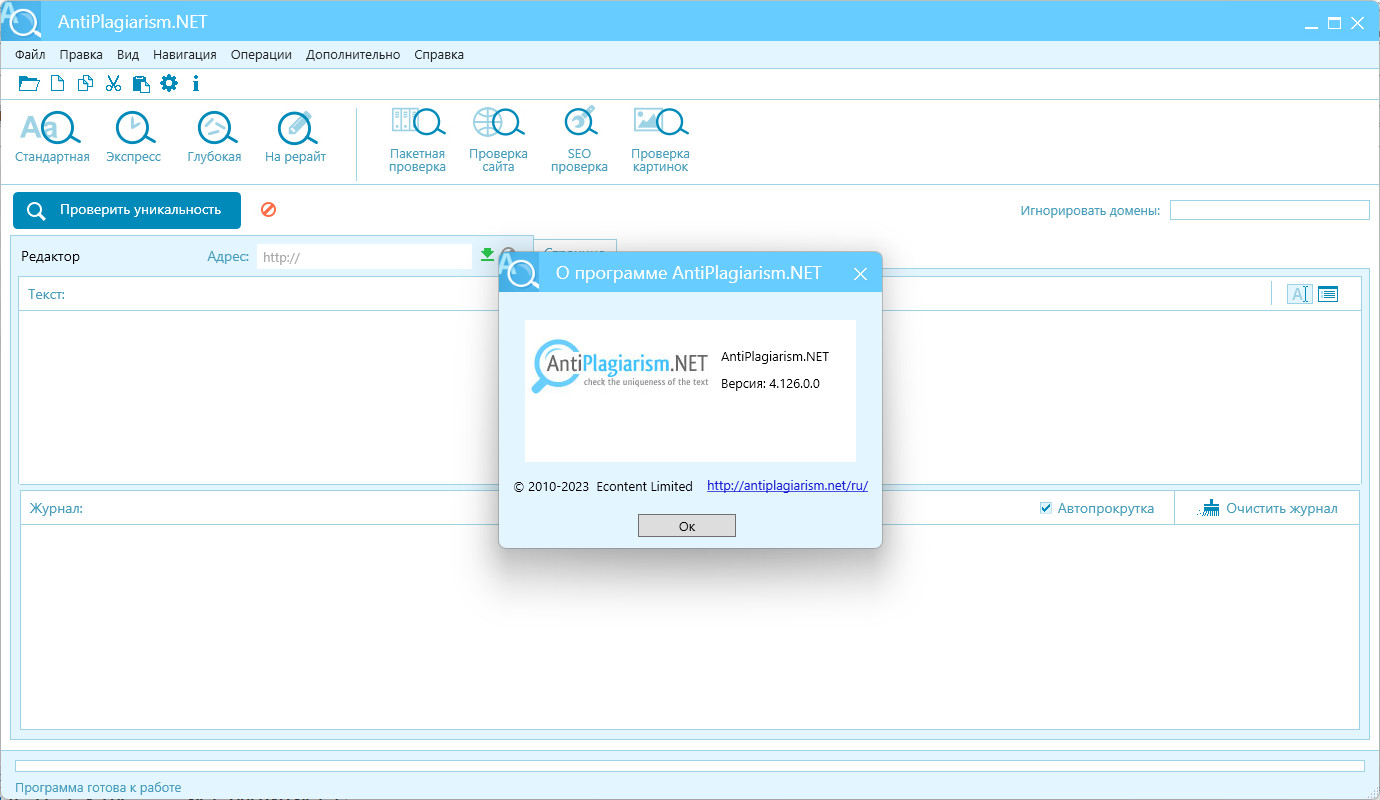Open the Вид menu
The height and width of the screenshot is (800, 1380).
128,55
